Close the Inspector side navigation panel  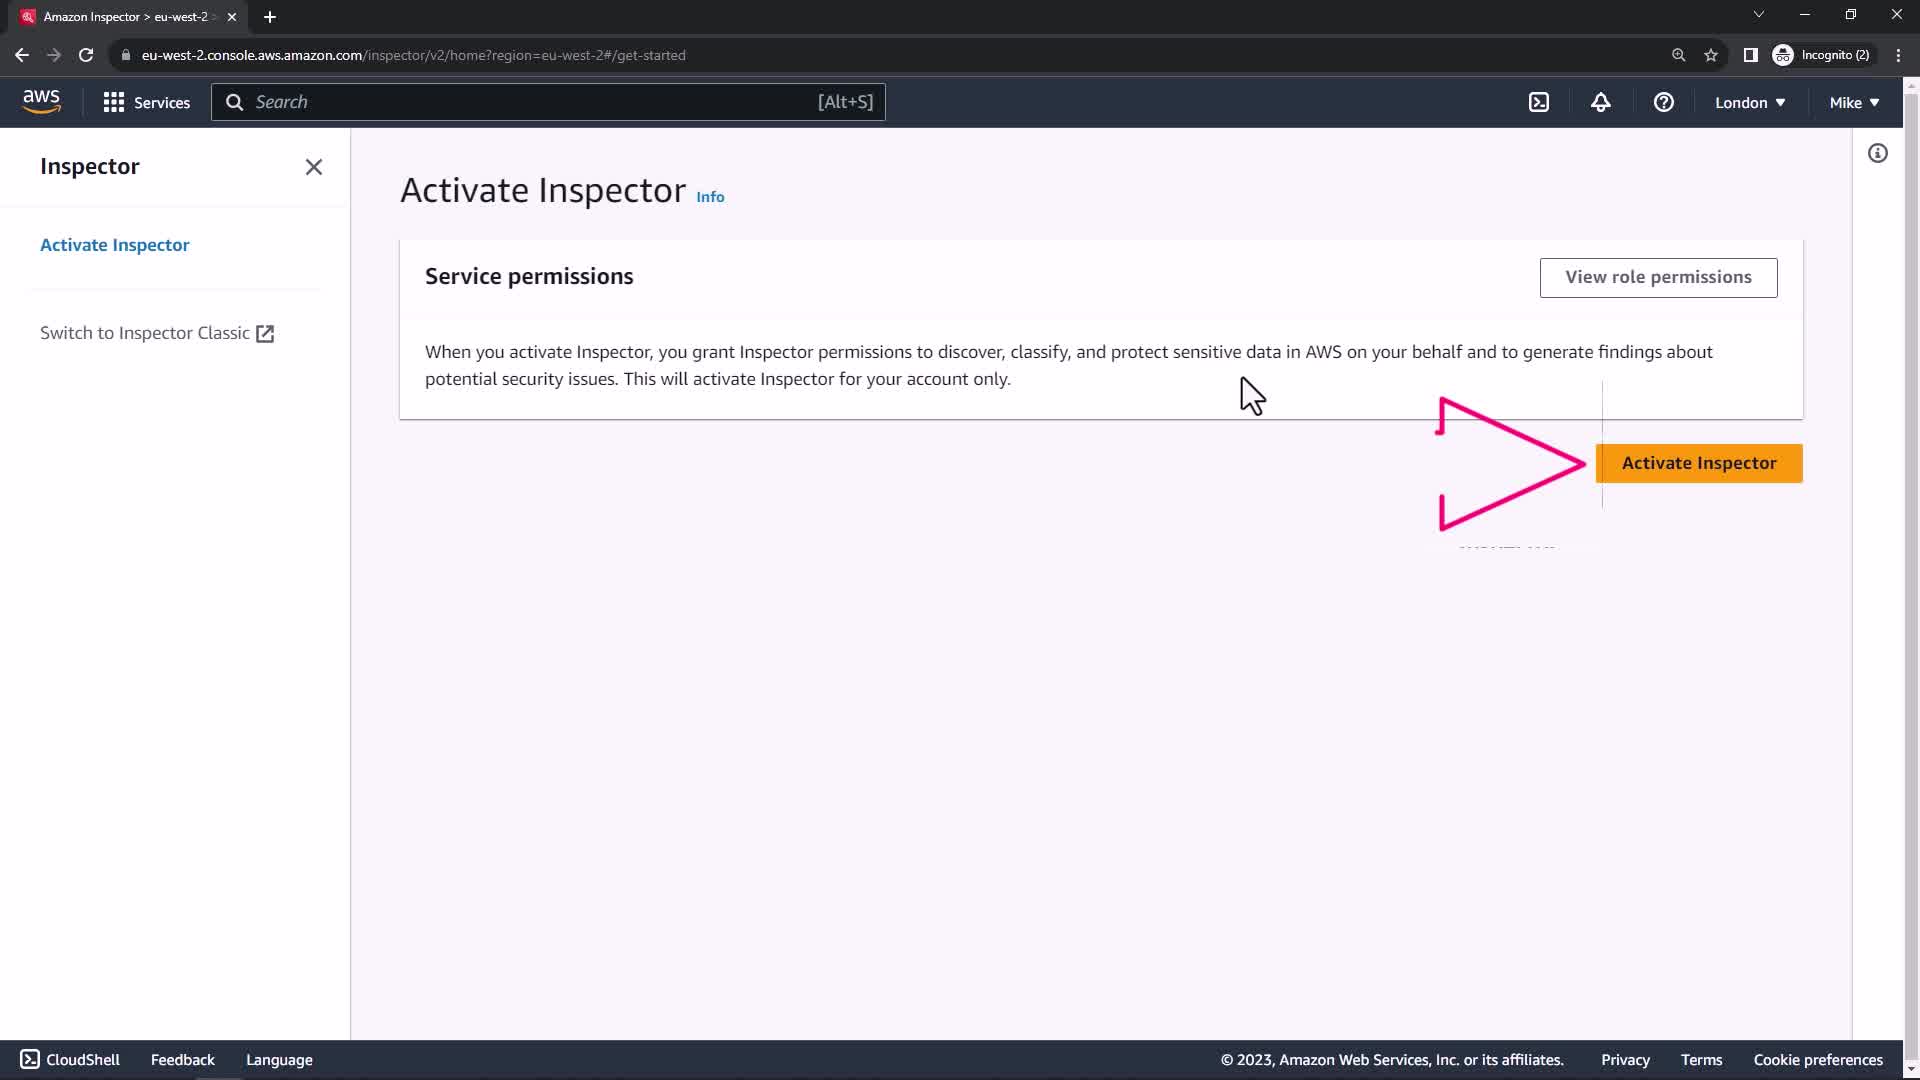point(314,167)
